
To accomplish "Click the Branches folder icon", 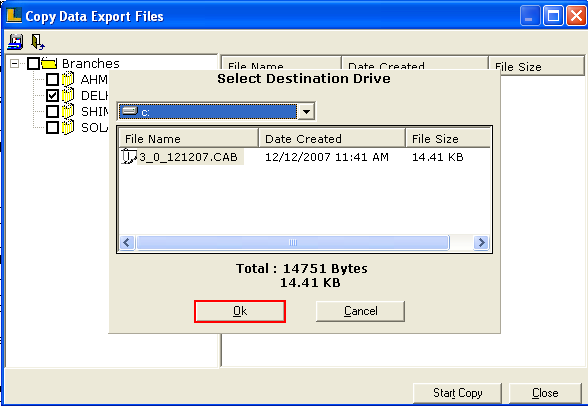I will tap(49, 63).
